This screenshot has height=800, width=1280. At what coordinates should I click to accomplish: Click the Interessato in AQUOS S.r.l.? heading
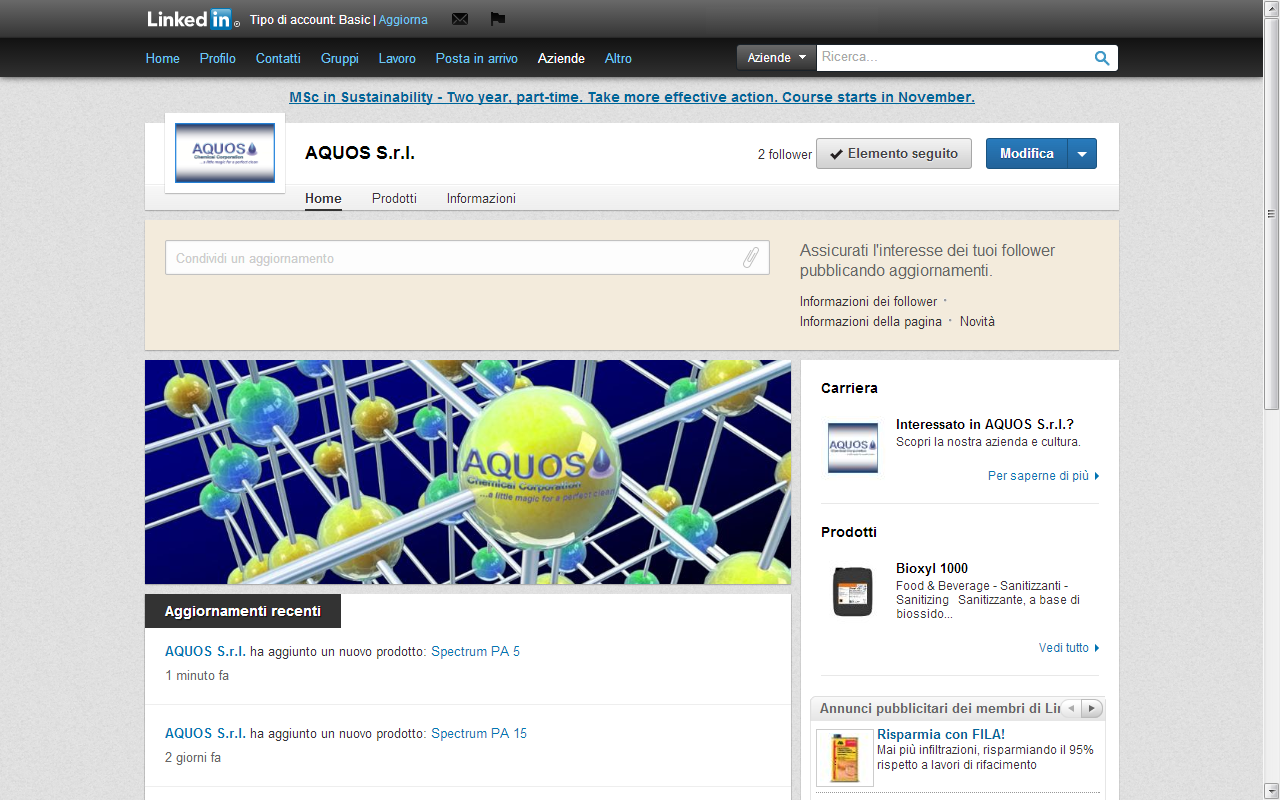point(985,424)
